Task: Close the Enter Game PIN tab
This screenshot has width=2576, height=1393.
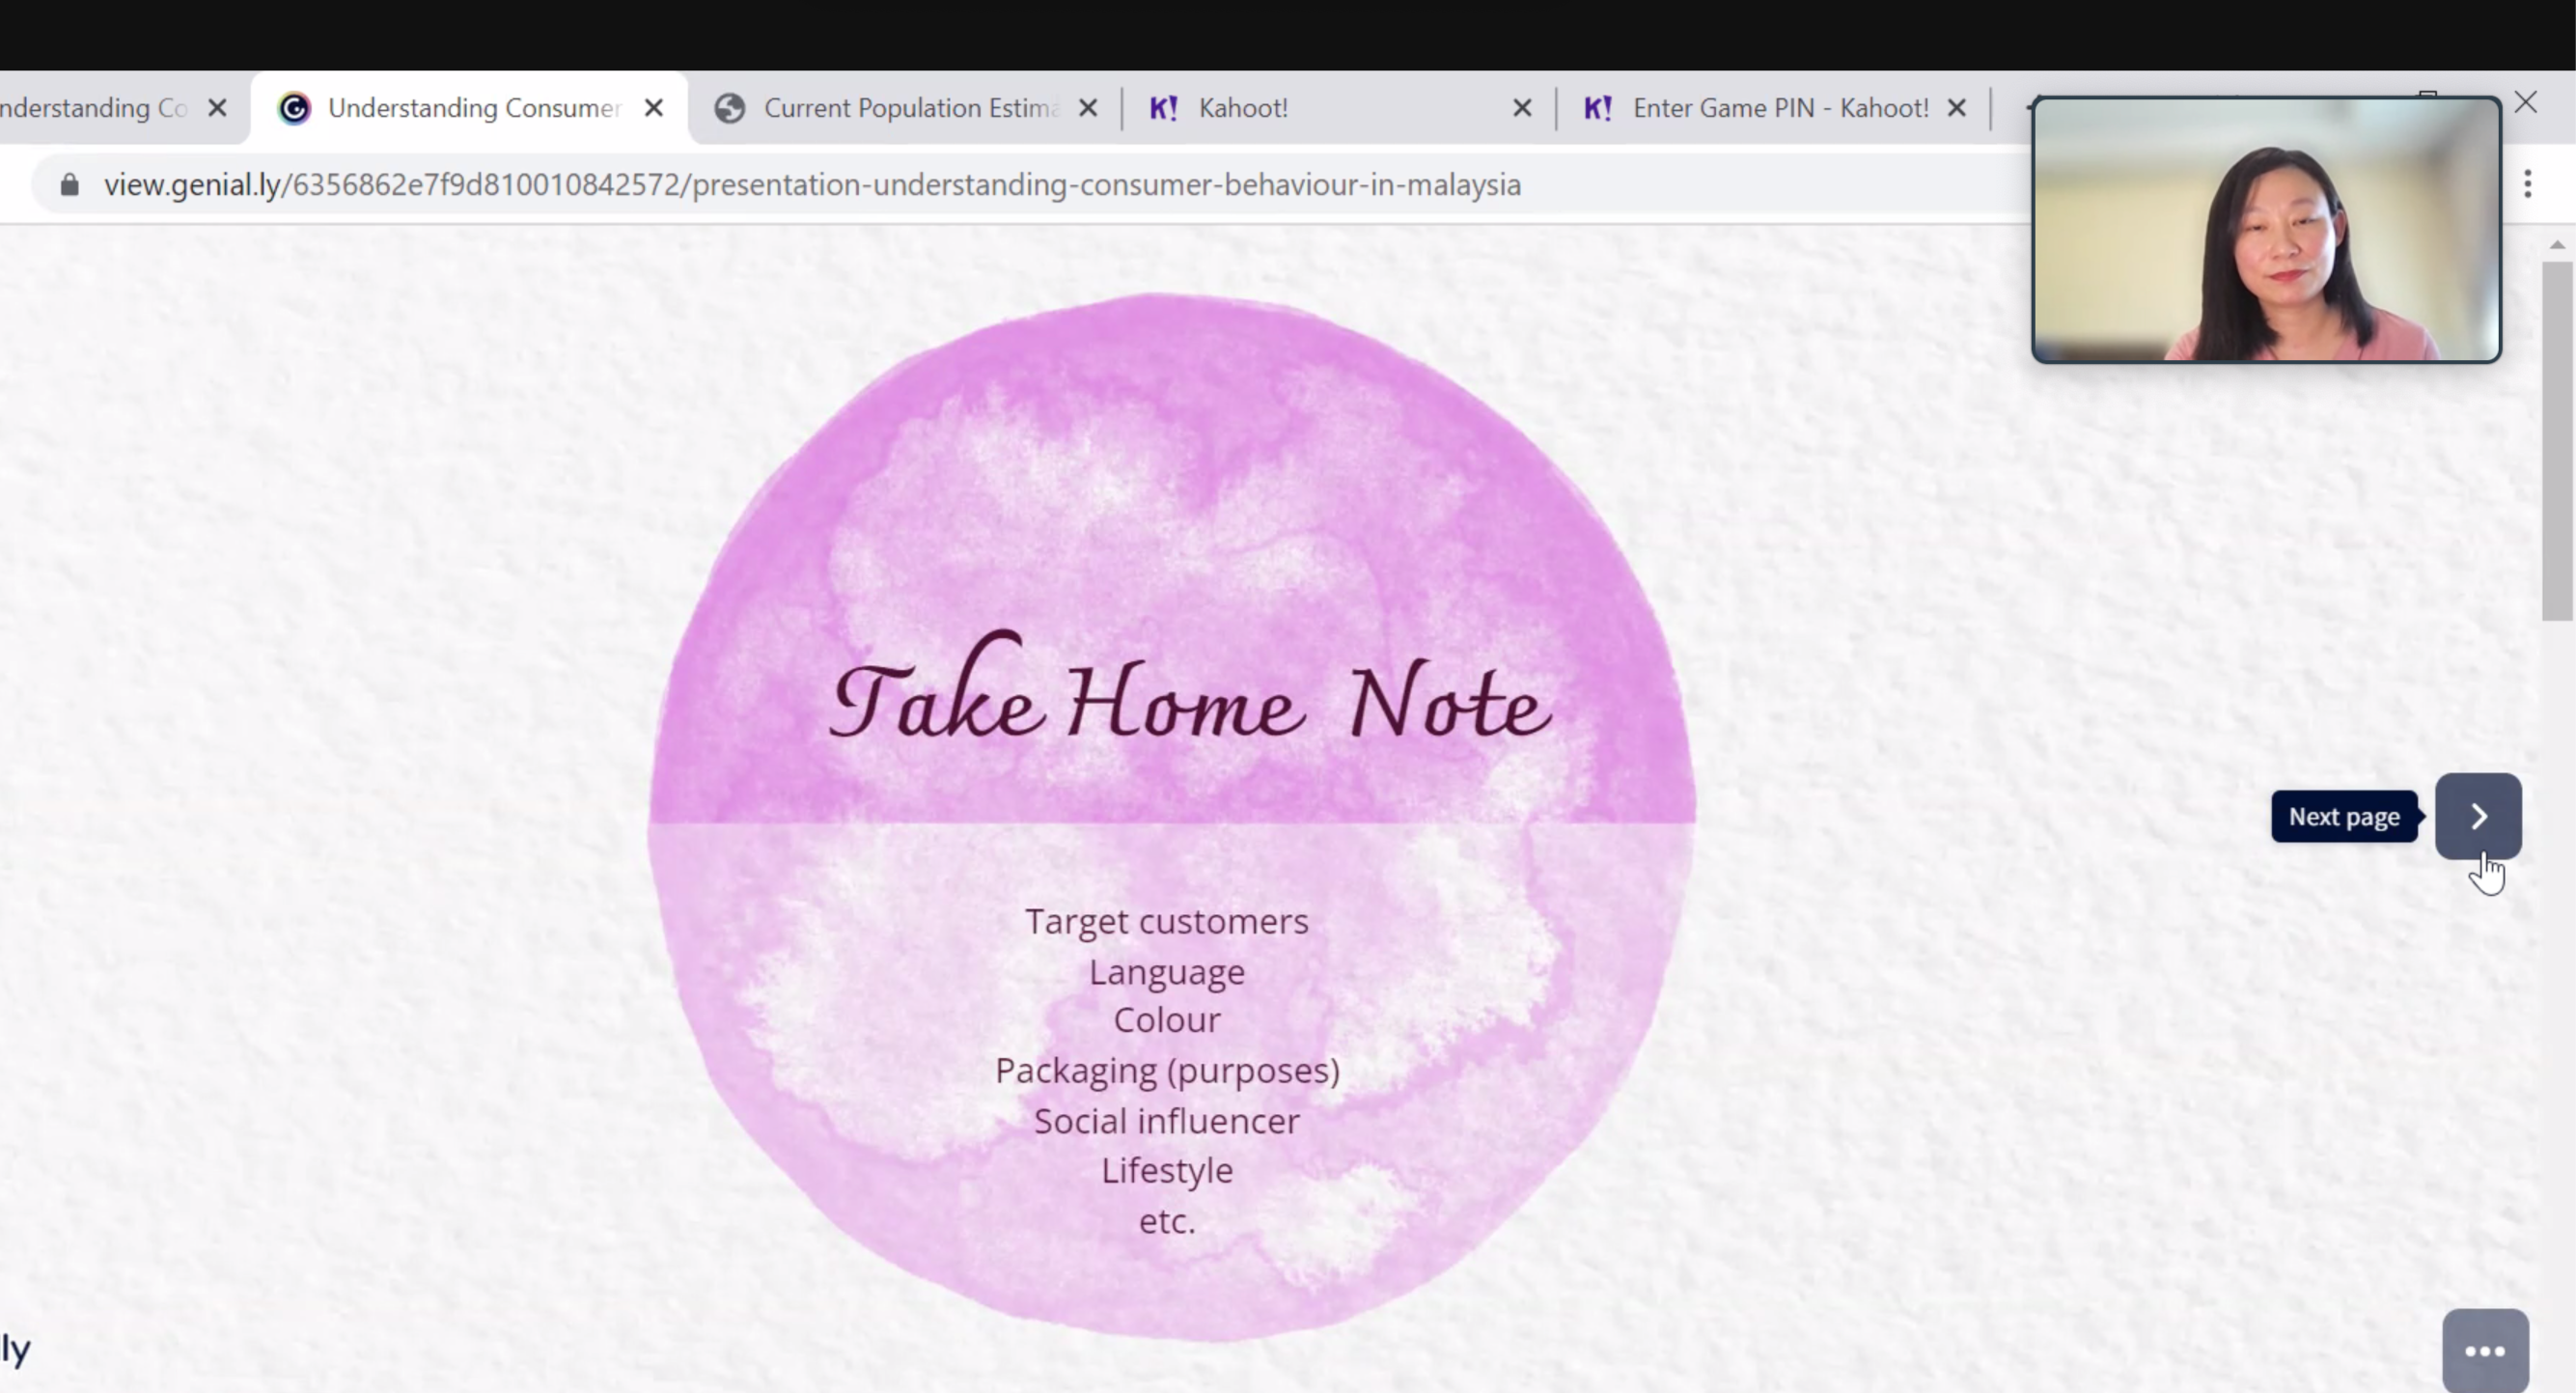Action: tap(1956, 108)
